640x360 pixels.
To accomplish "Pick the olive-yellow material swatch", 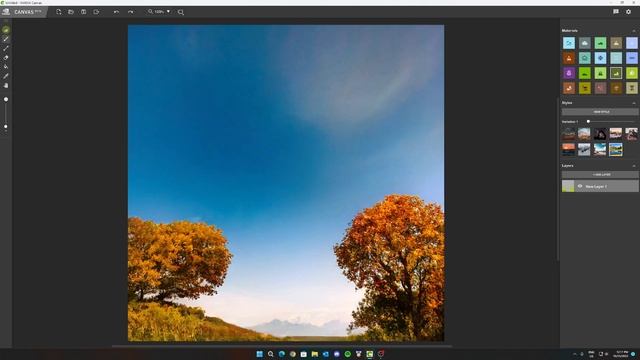I will (584, 88).
